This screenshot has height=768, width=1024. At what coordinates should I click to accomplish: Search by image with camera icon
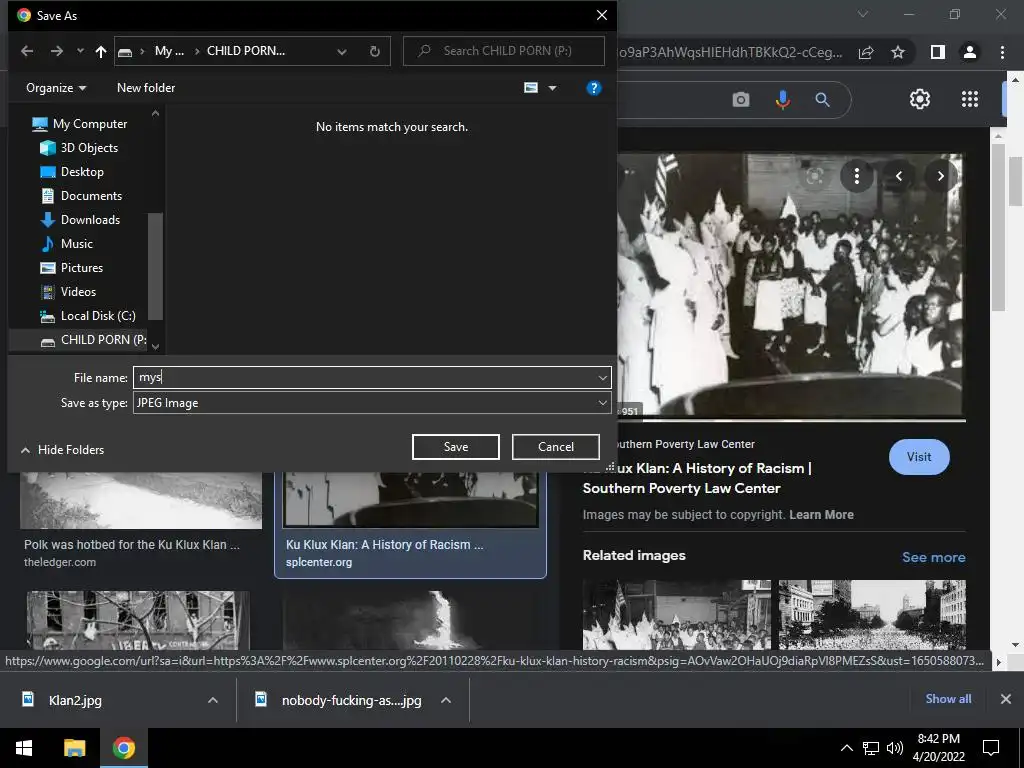click(x=741, y=99)
